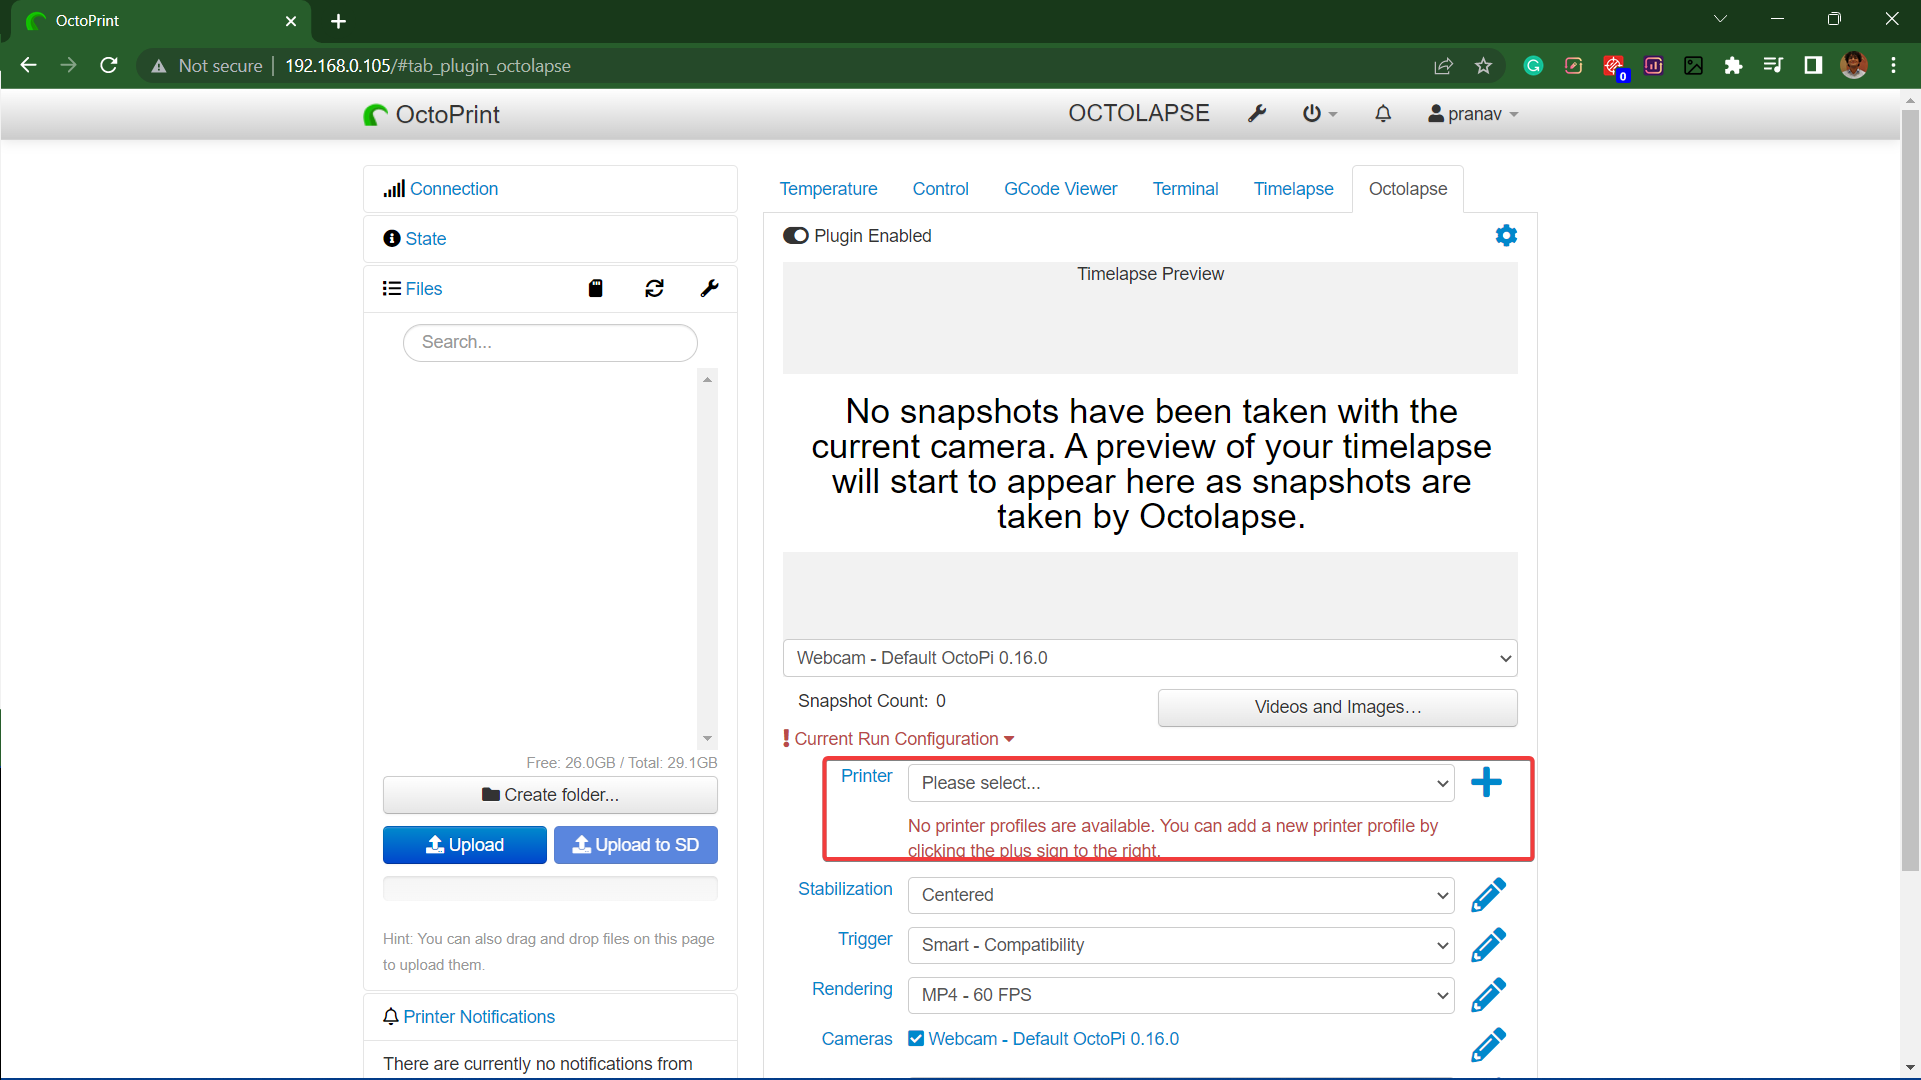Click the address bar URL
This screenshot has width=1921, height=1080.
(x=428, y=66)
